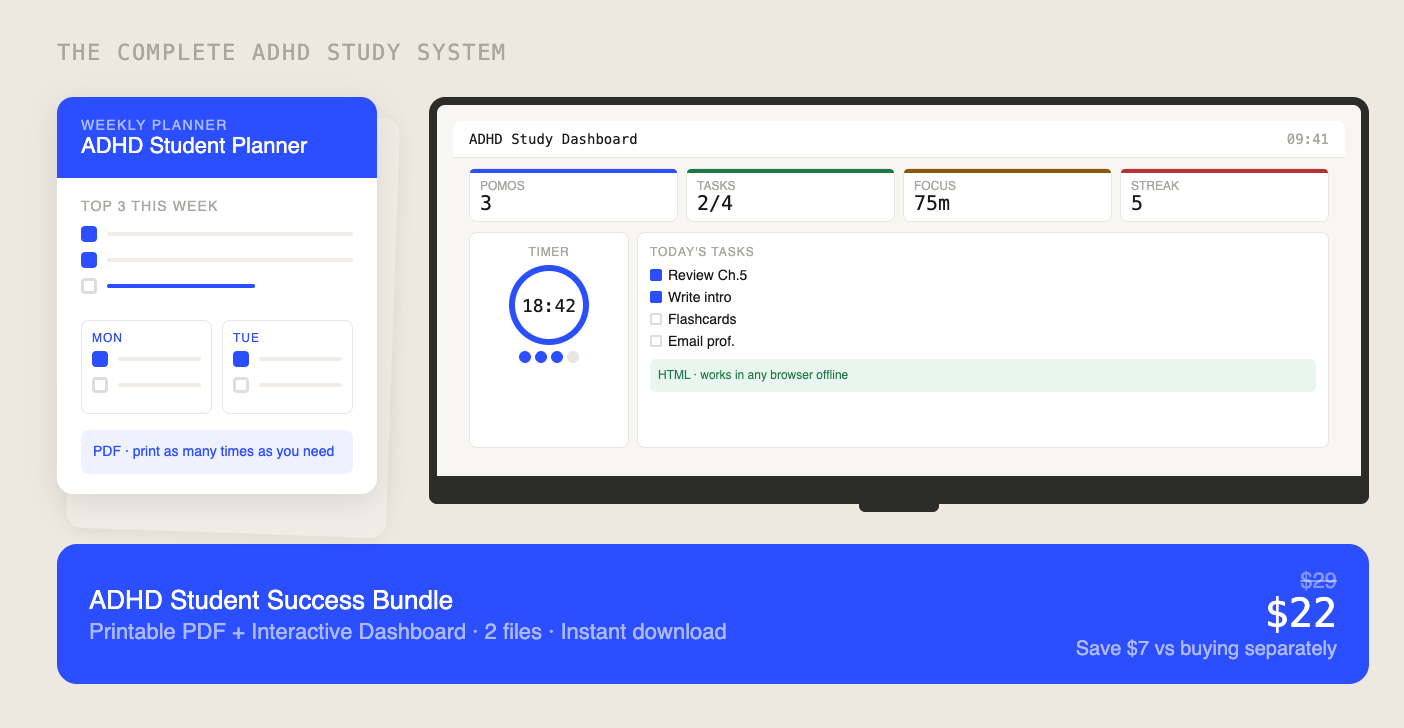Click the WEEKLY PLANNER label

(x=154, y=125)
